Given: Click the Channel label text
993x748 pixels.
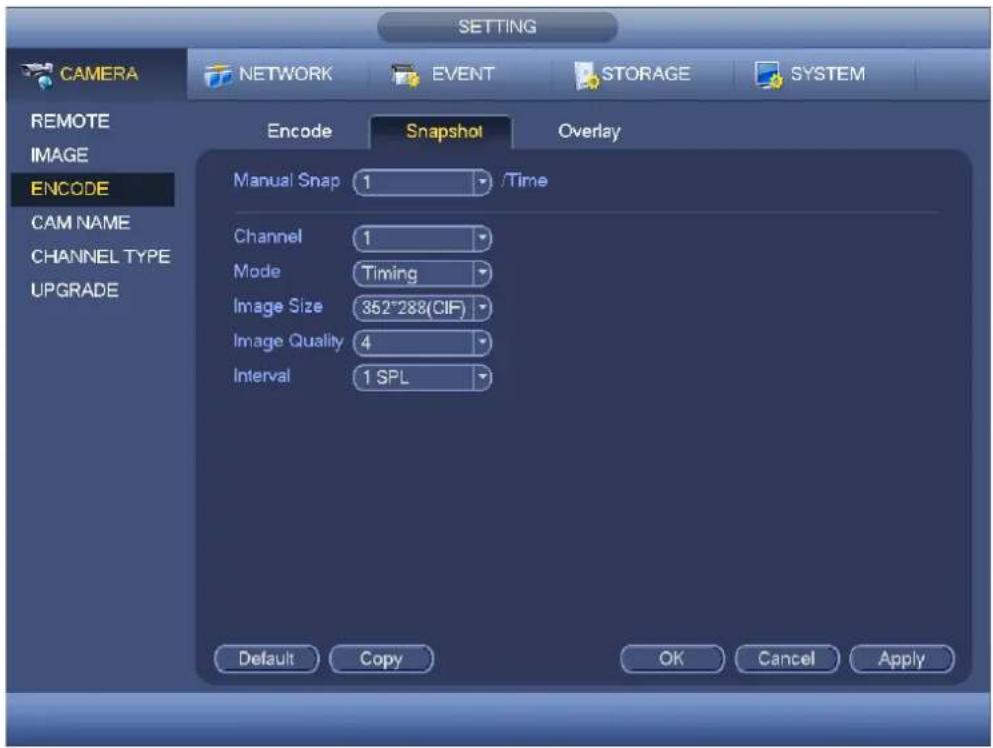Looking at the screenshot, I should click(x=268, y=236).
